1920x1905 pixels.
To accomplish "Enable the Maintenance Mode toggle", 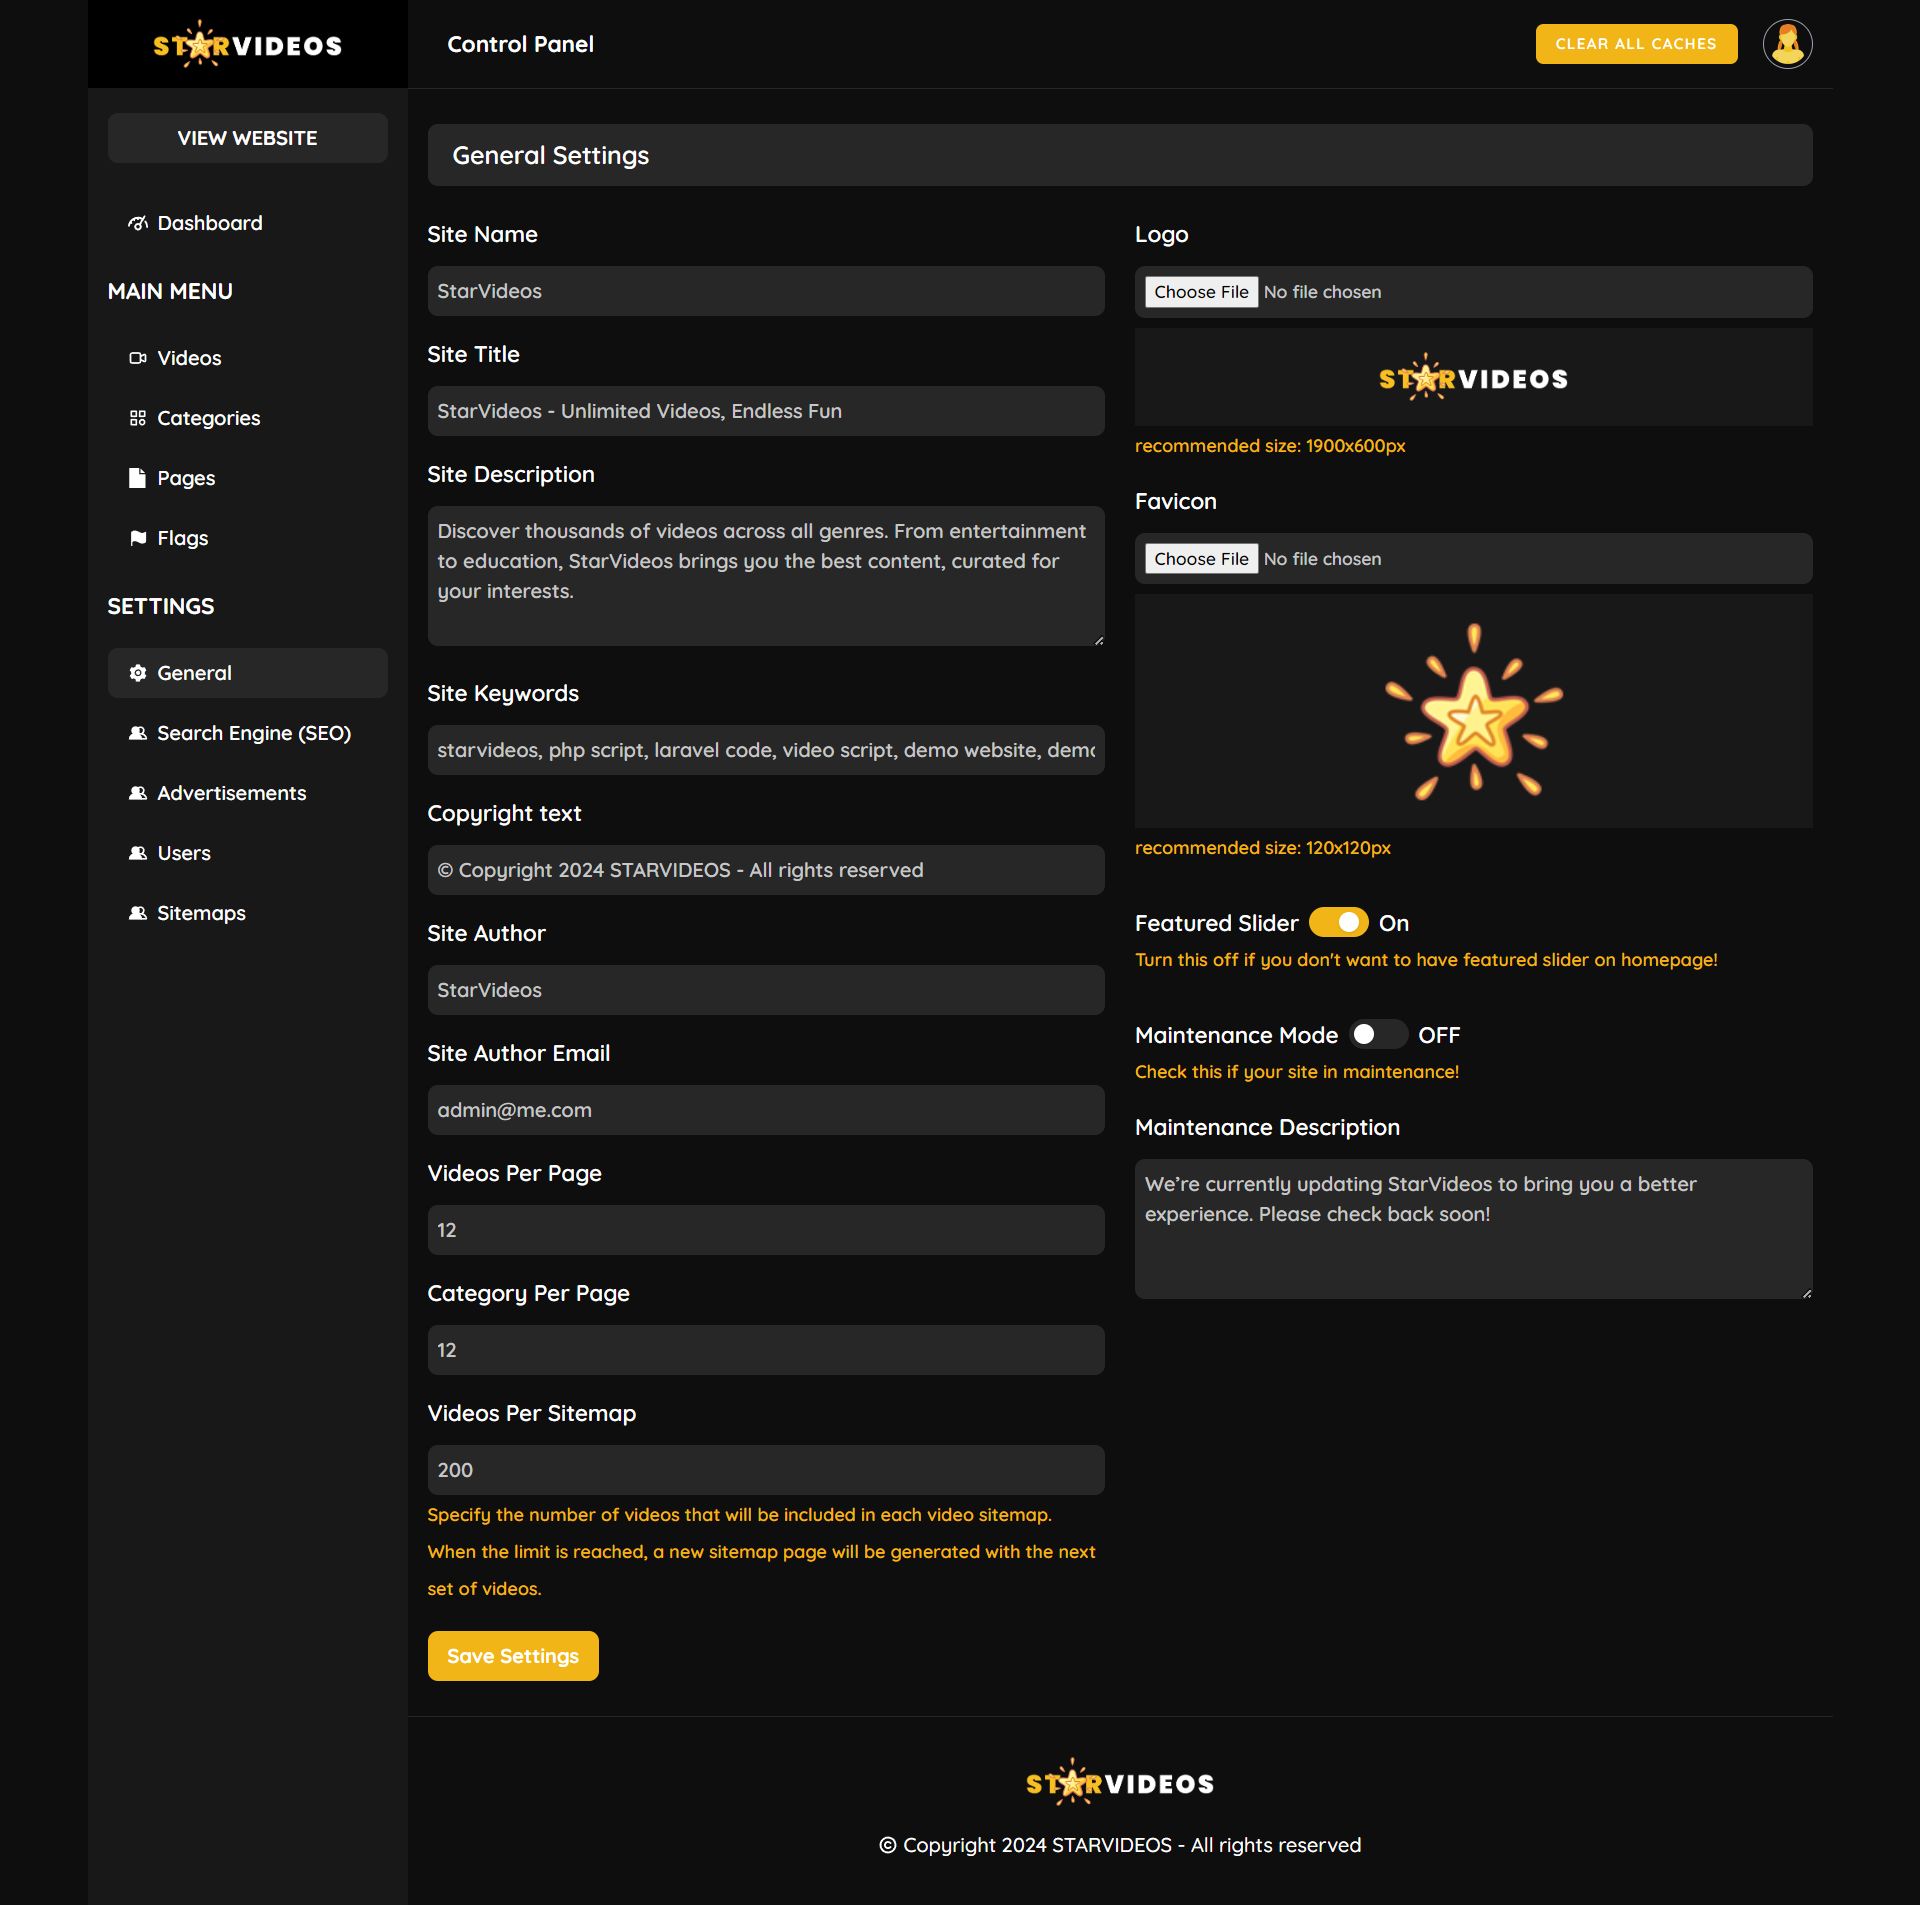I will tap(1377, 1034).
